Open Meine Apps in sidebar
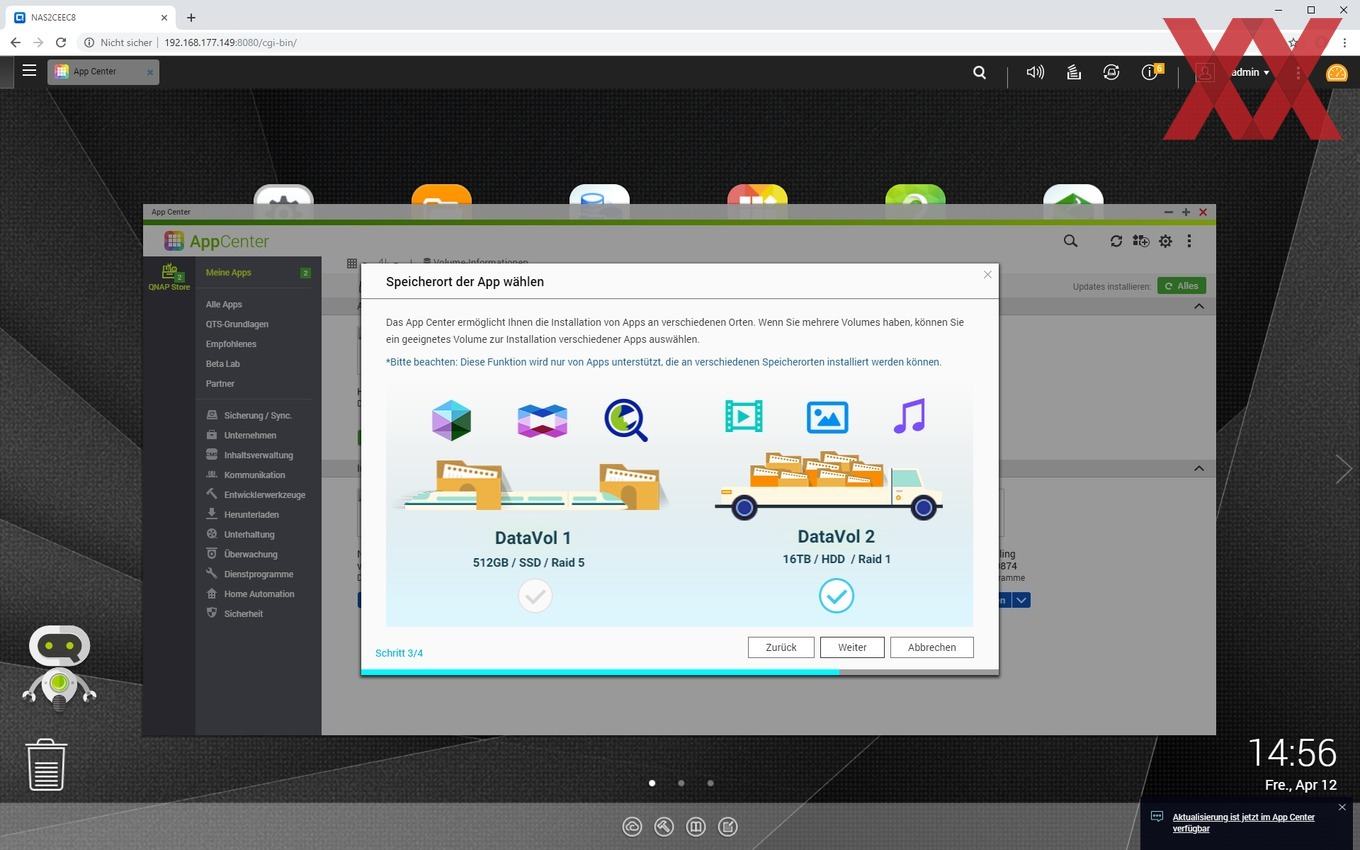Screen dimensions: 1360x850 pyautogui.click(x=258, y=272)
